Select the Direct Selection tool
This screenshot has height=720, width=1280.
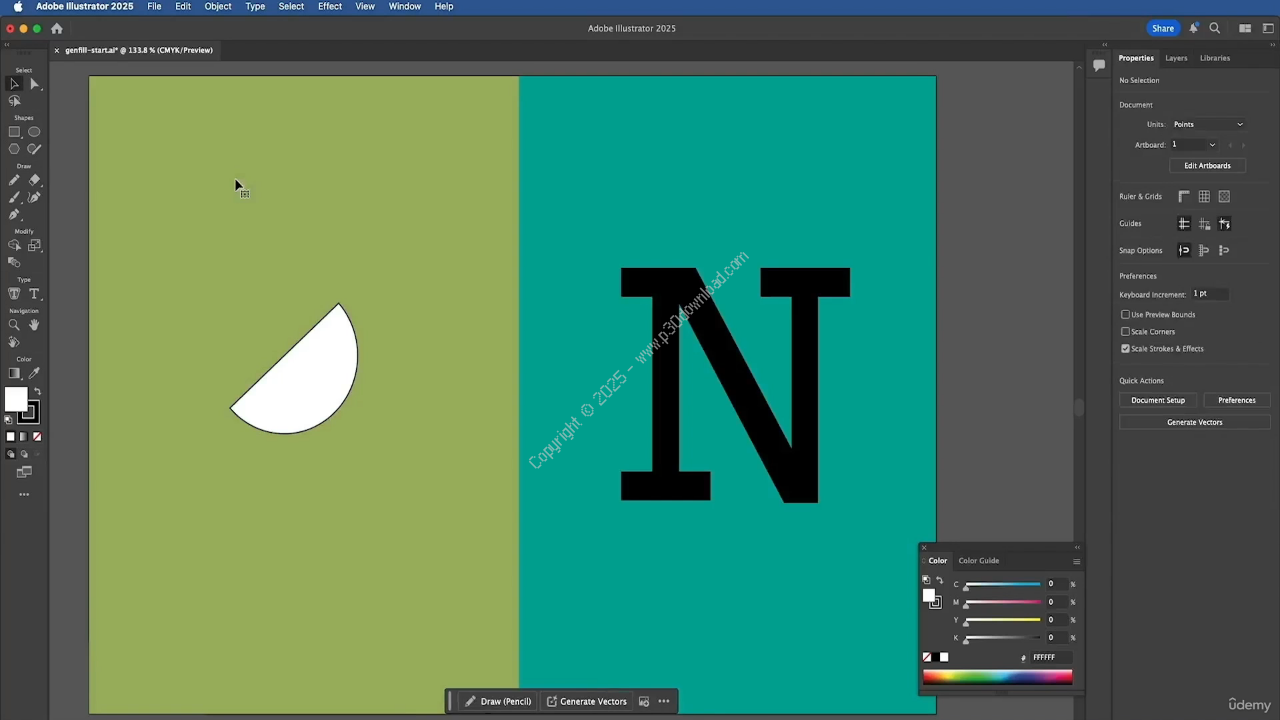[34, 84]
